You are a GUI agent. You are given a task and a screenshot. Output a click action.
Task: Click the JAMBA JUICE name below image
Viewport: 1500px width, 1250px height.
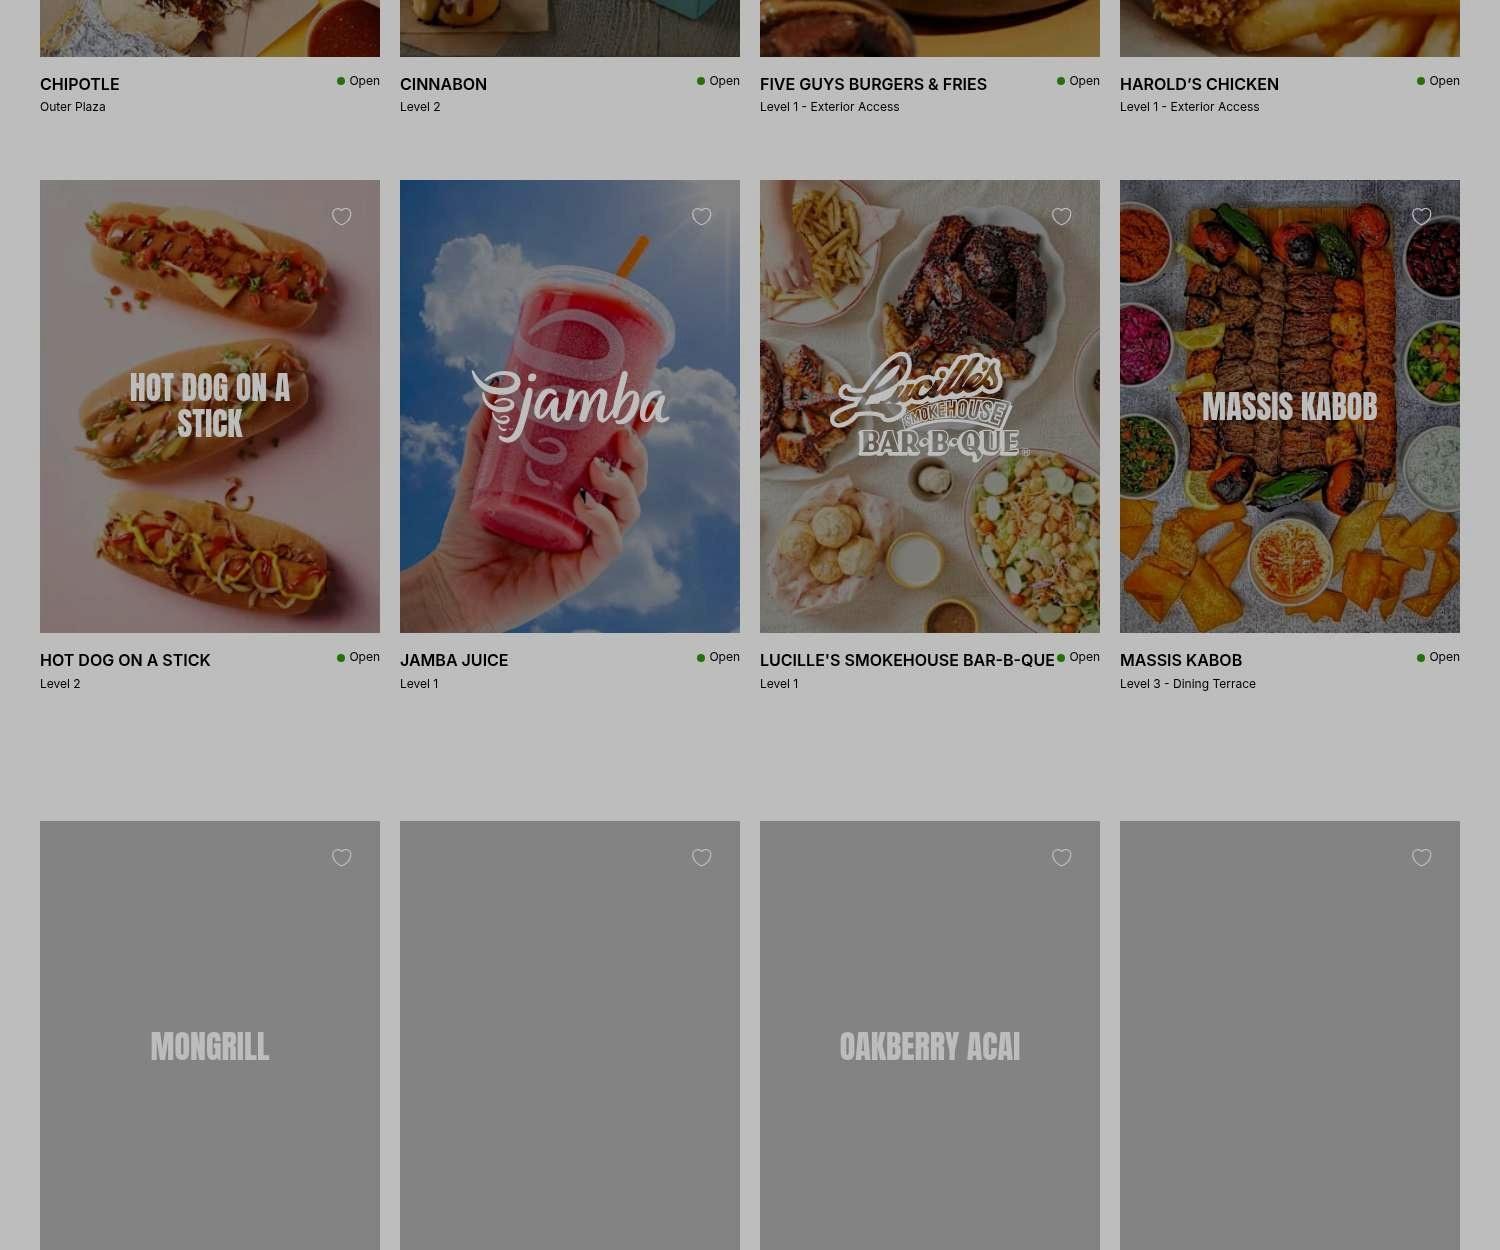point(454,660)
